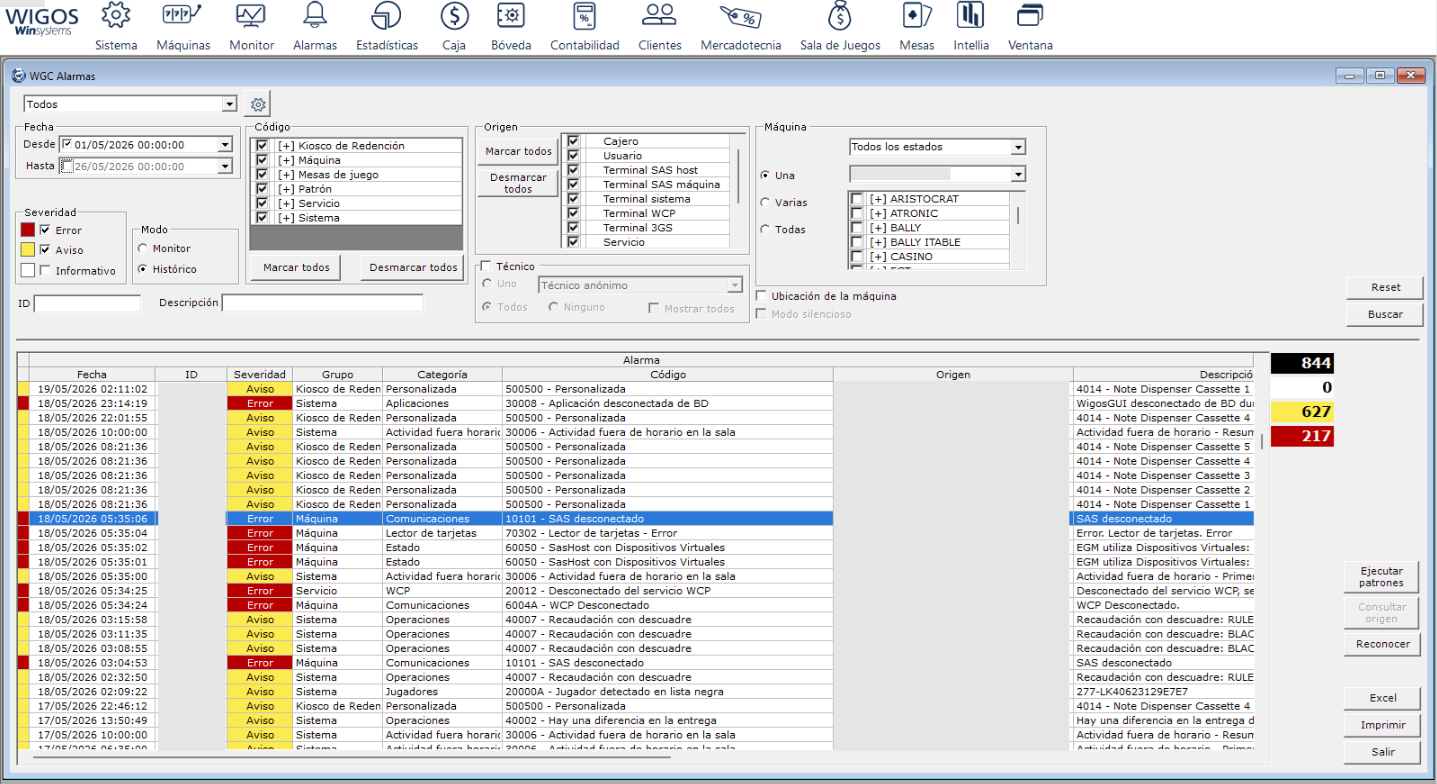Open the Sala de Juegos money bag icon
This screenshot has width=1437, height=784.
click(x=840, y=15)
